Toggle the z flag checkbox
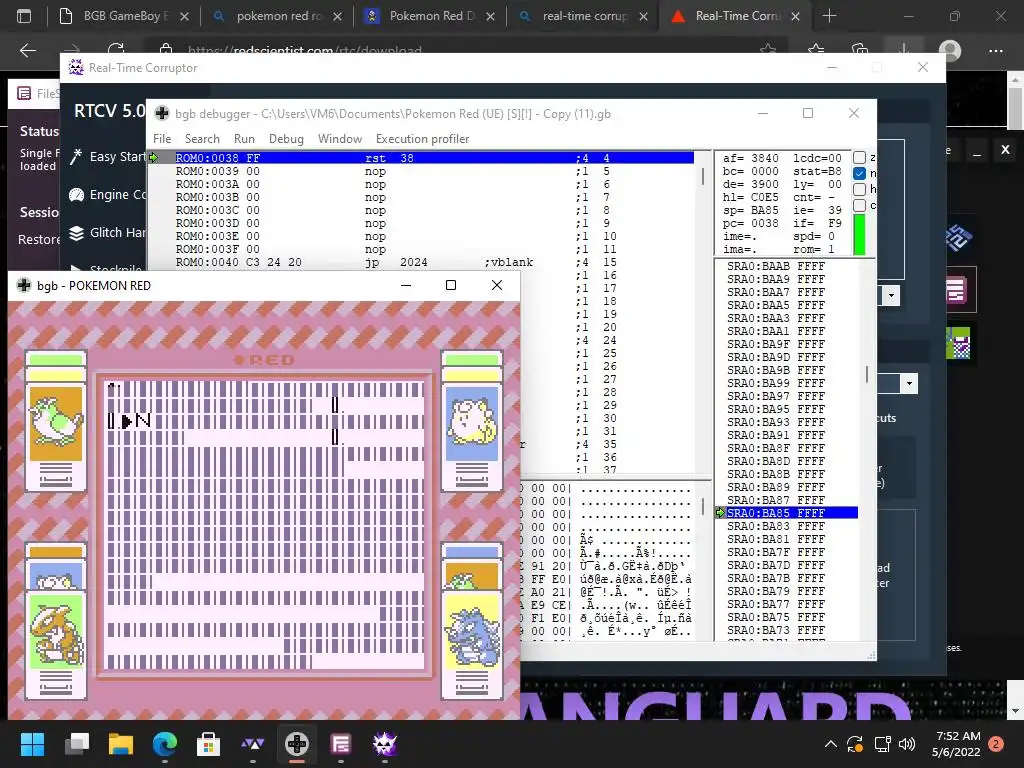The height and width of the screenshot is (768, 1024). 859,157
